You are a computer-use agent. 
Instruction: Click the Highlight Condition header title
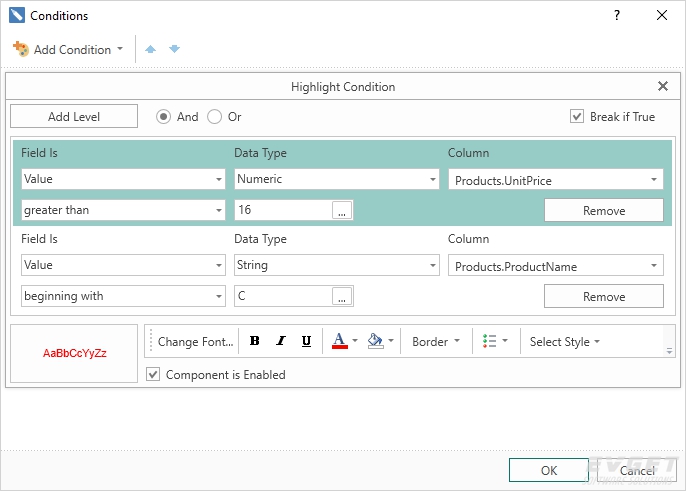click(x=343, y=87)
